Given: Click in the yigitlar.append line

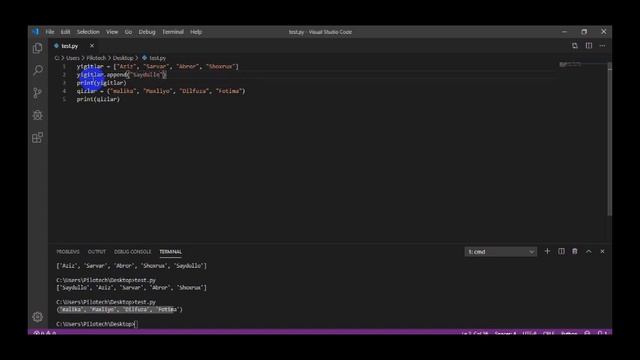Looking at the screenshot, I should [x=121, y=75].
